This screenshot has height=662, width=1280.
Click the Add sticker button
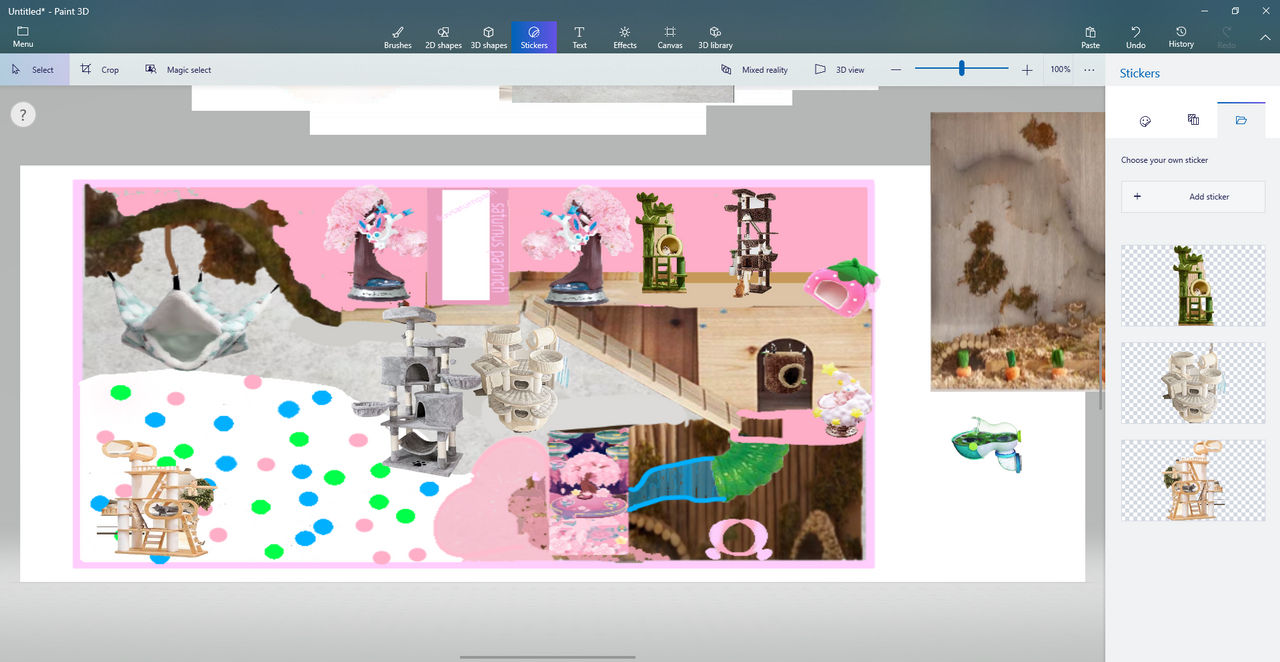1193,197
